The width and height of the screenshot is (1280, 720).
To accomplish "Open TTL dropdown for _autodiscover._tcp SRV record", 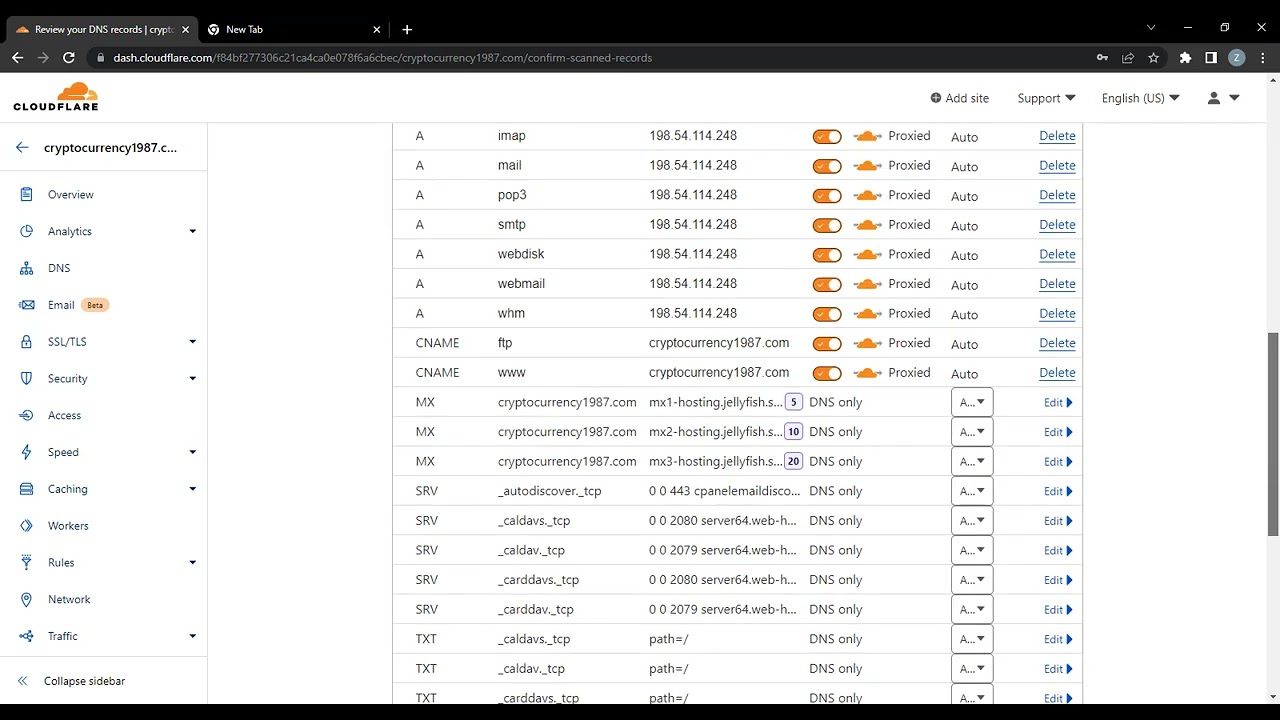I will [972, 491].
